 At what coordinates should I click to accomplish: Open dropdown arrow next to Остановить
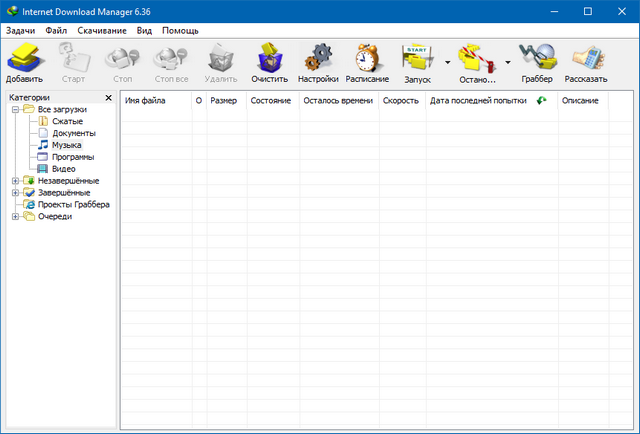click(x=507, y=62)
